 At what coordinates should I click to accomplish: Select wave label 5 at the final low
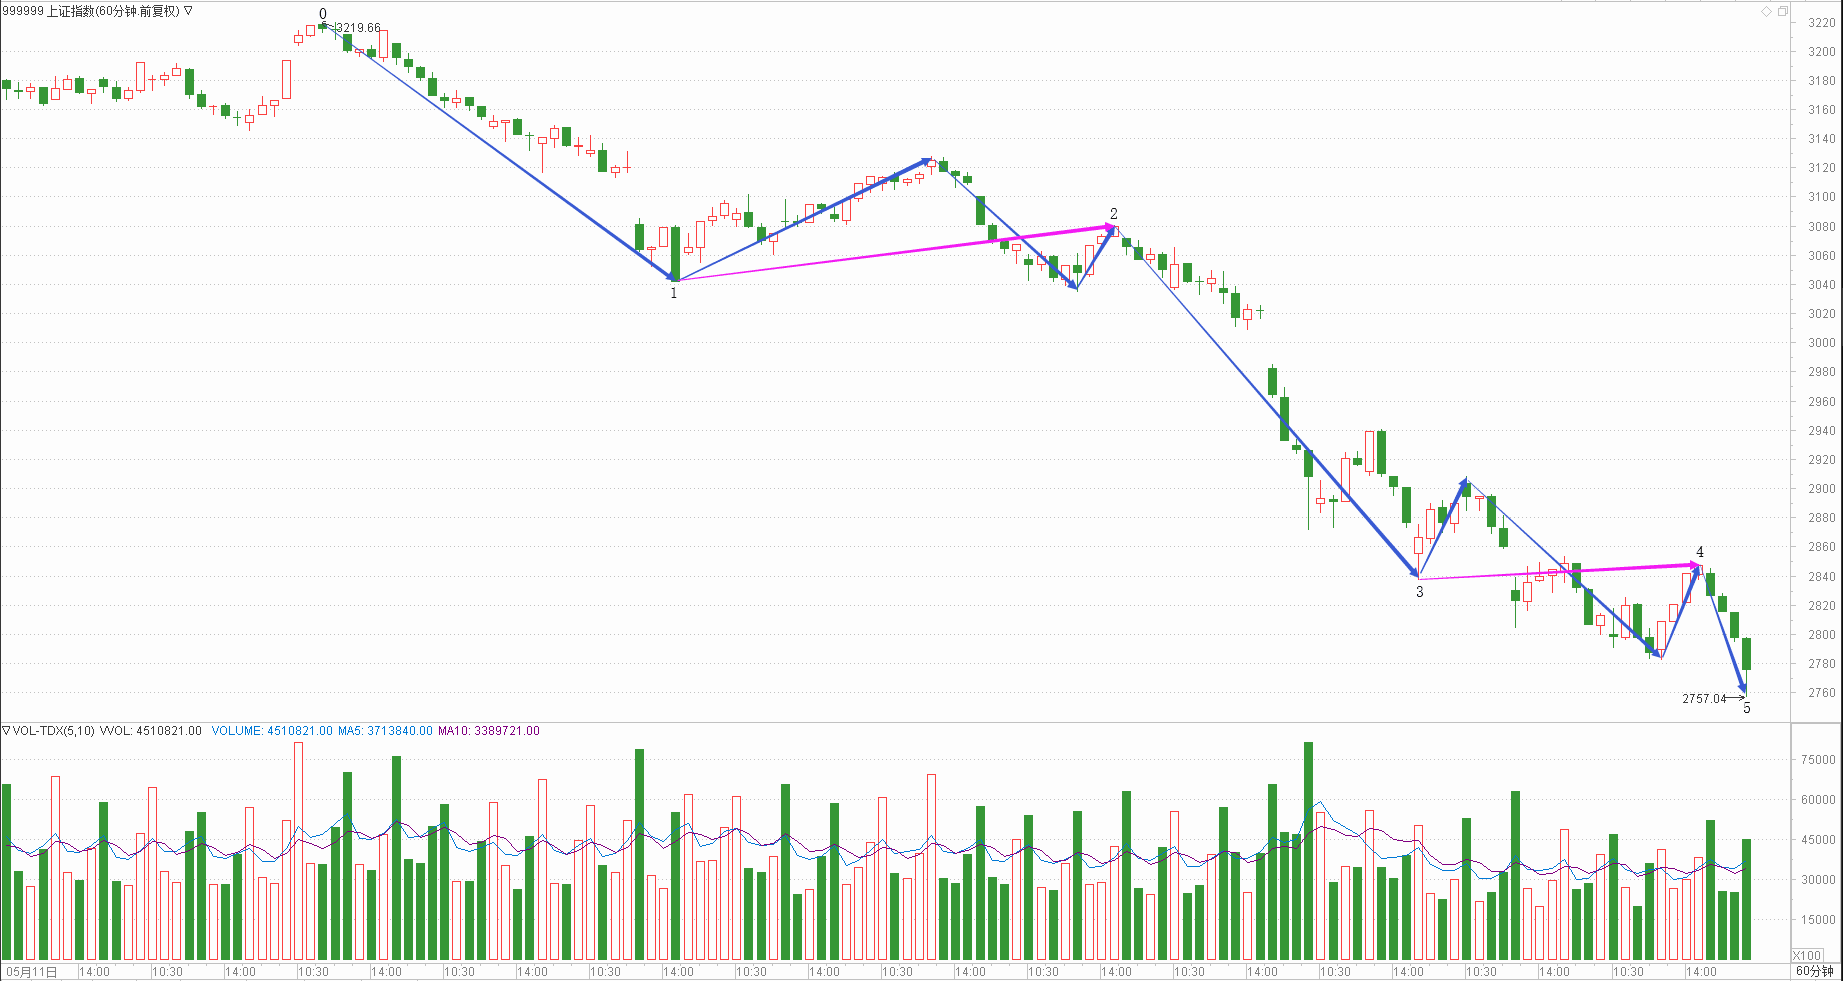pos(1747,708)
